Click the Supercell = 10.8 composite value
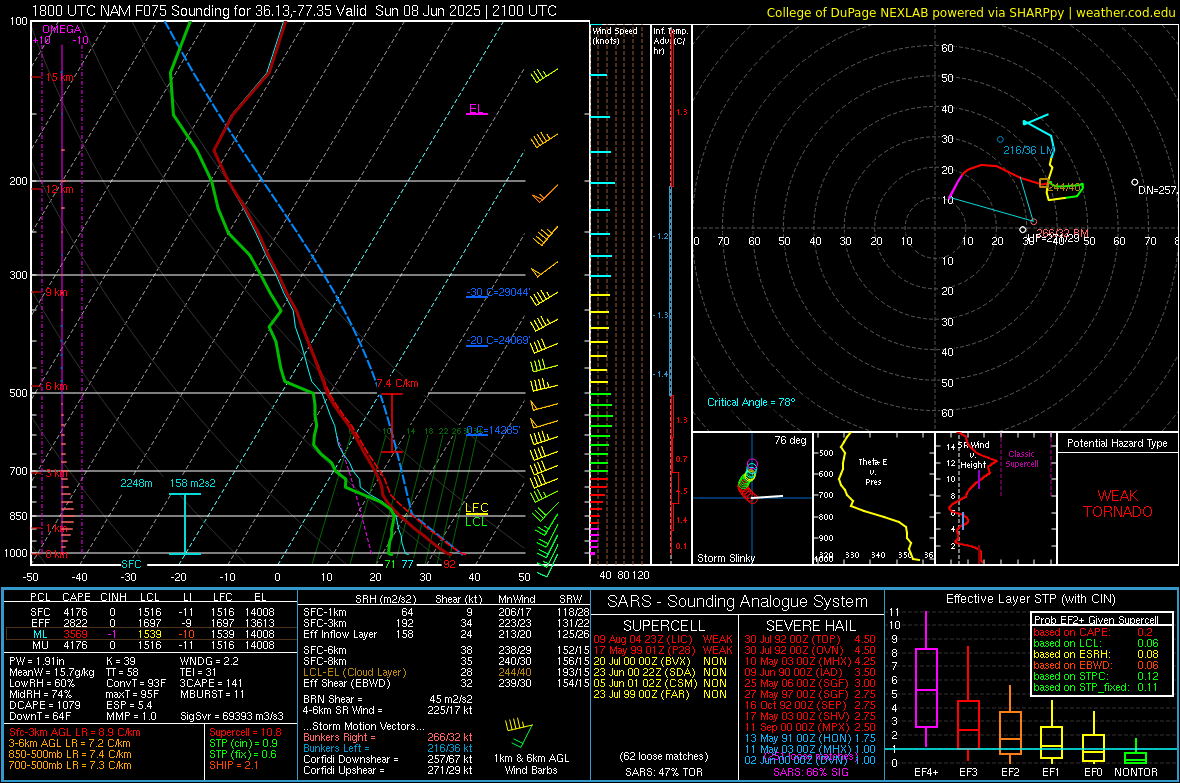This screenshot has width=1180, height=783. 245,732
